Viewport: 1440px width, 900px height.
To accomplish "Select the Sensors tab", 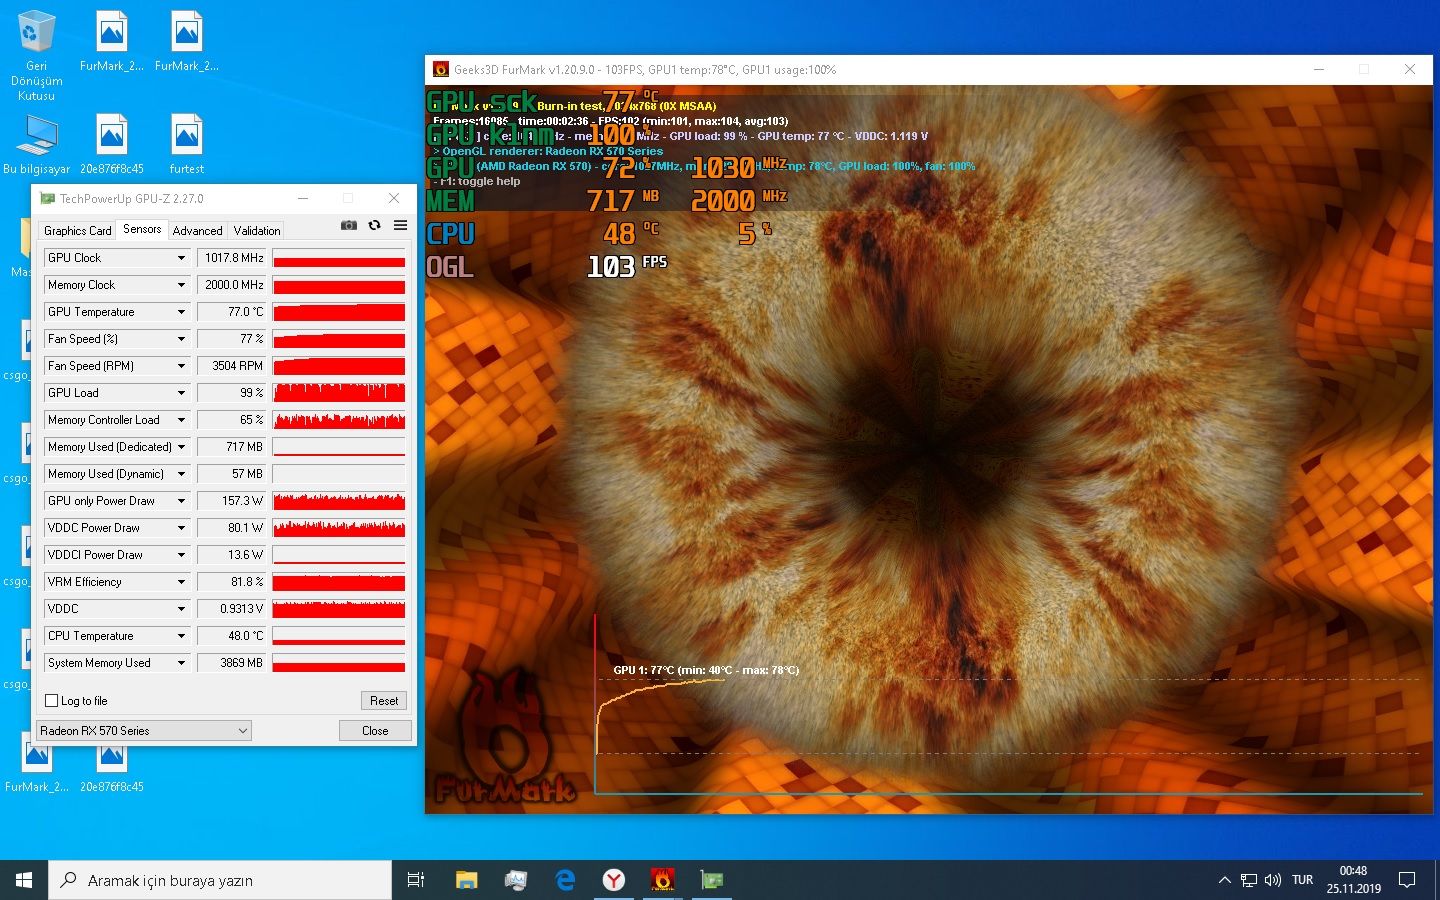I will [142, 229].
